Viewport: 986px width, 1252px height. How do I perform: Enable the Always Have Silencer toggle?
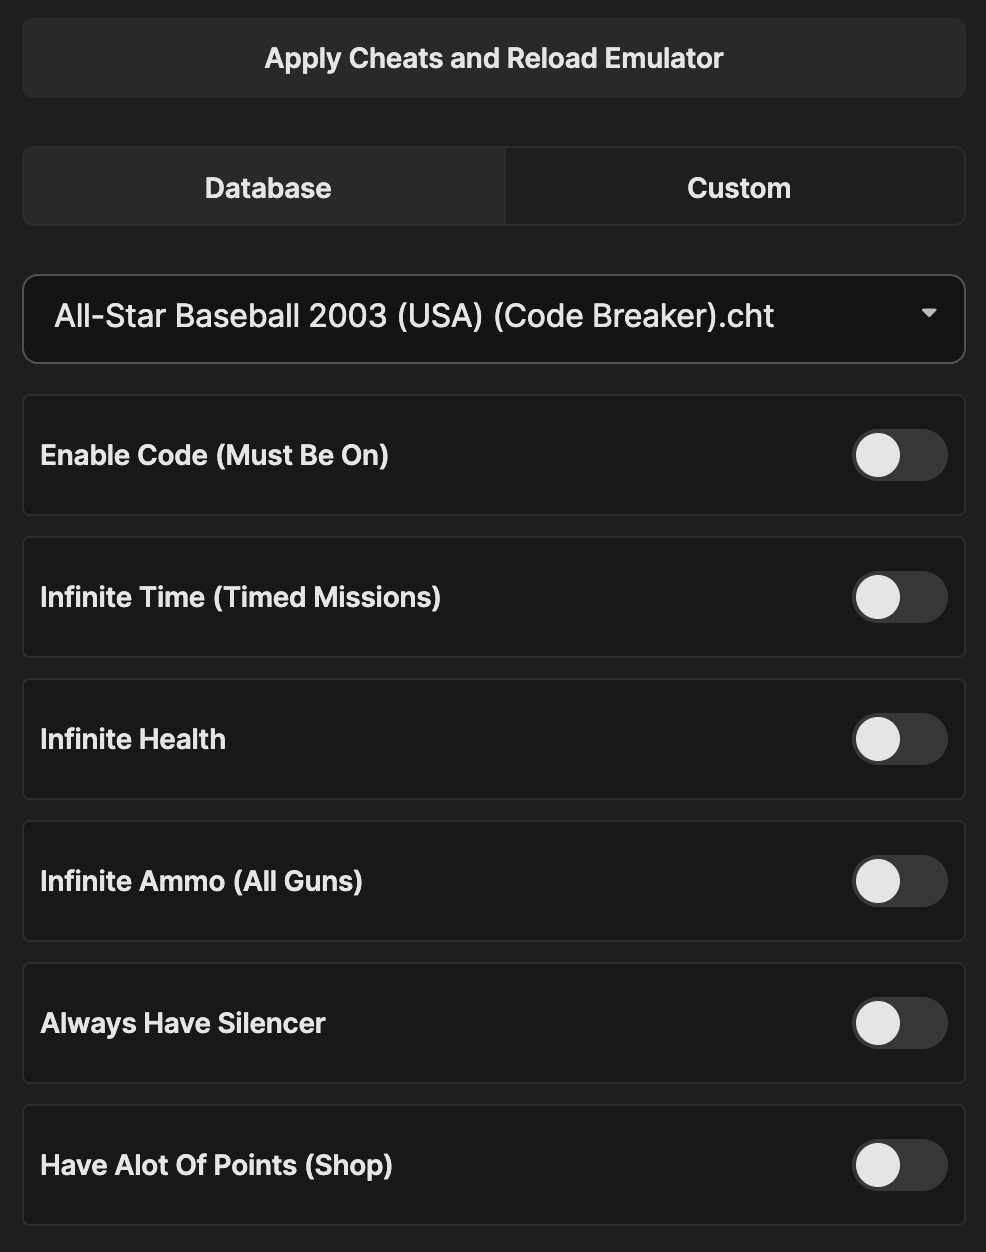pos(899,1024)
